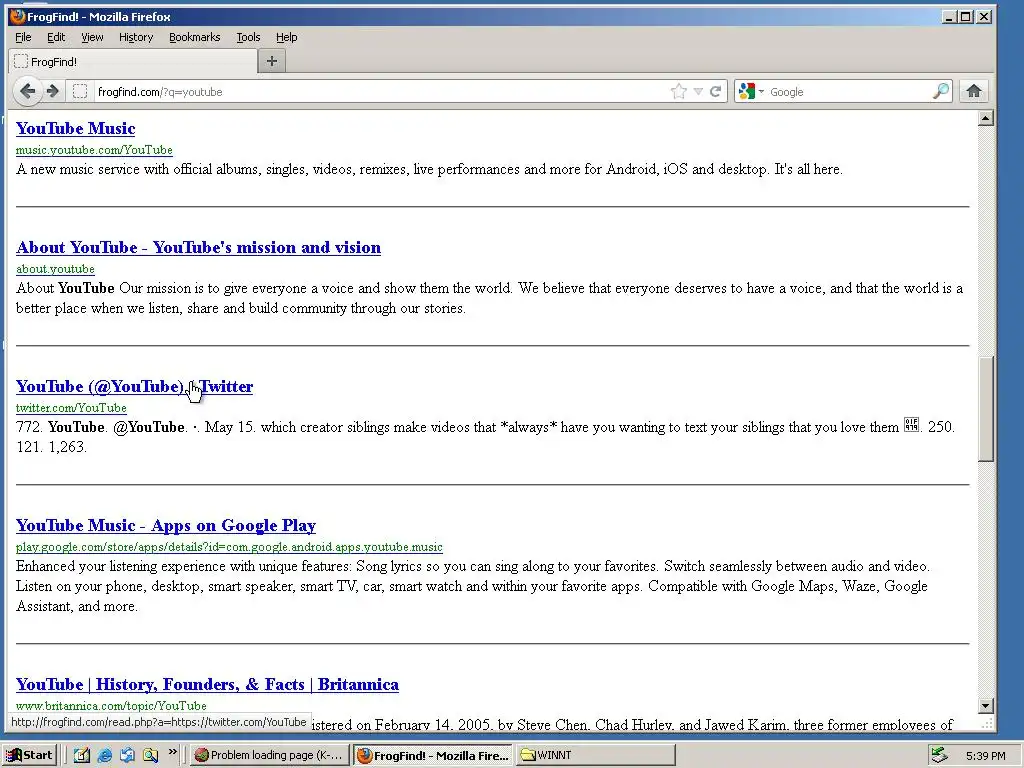Open About YouTube mission and vision link

coord(199,248)
